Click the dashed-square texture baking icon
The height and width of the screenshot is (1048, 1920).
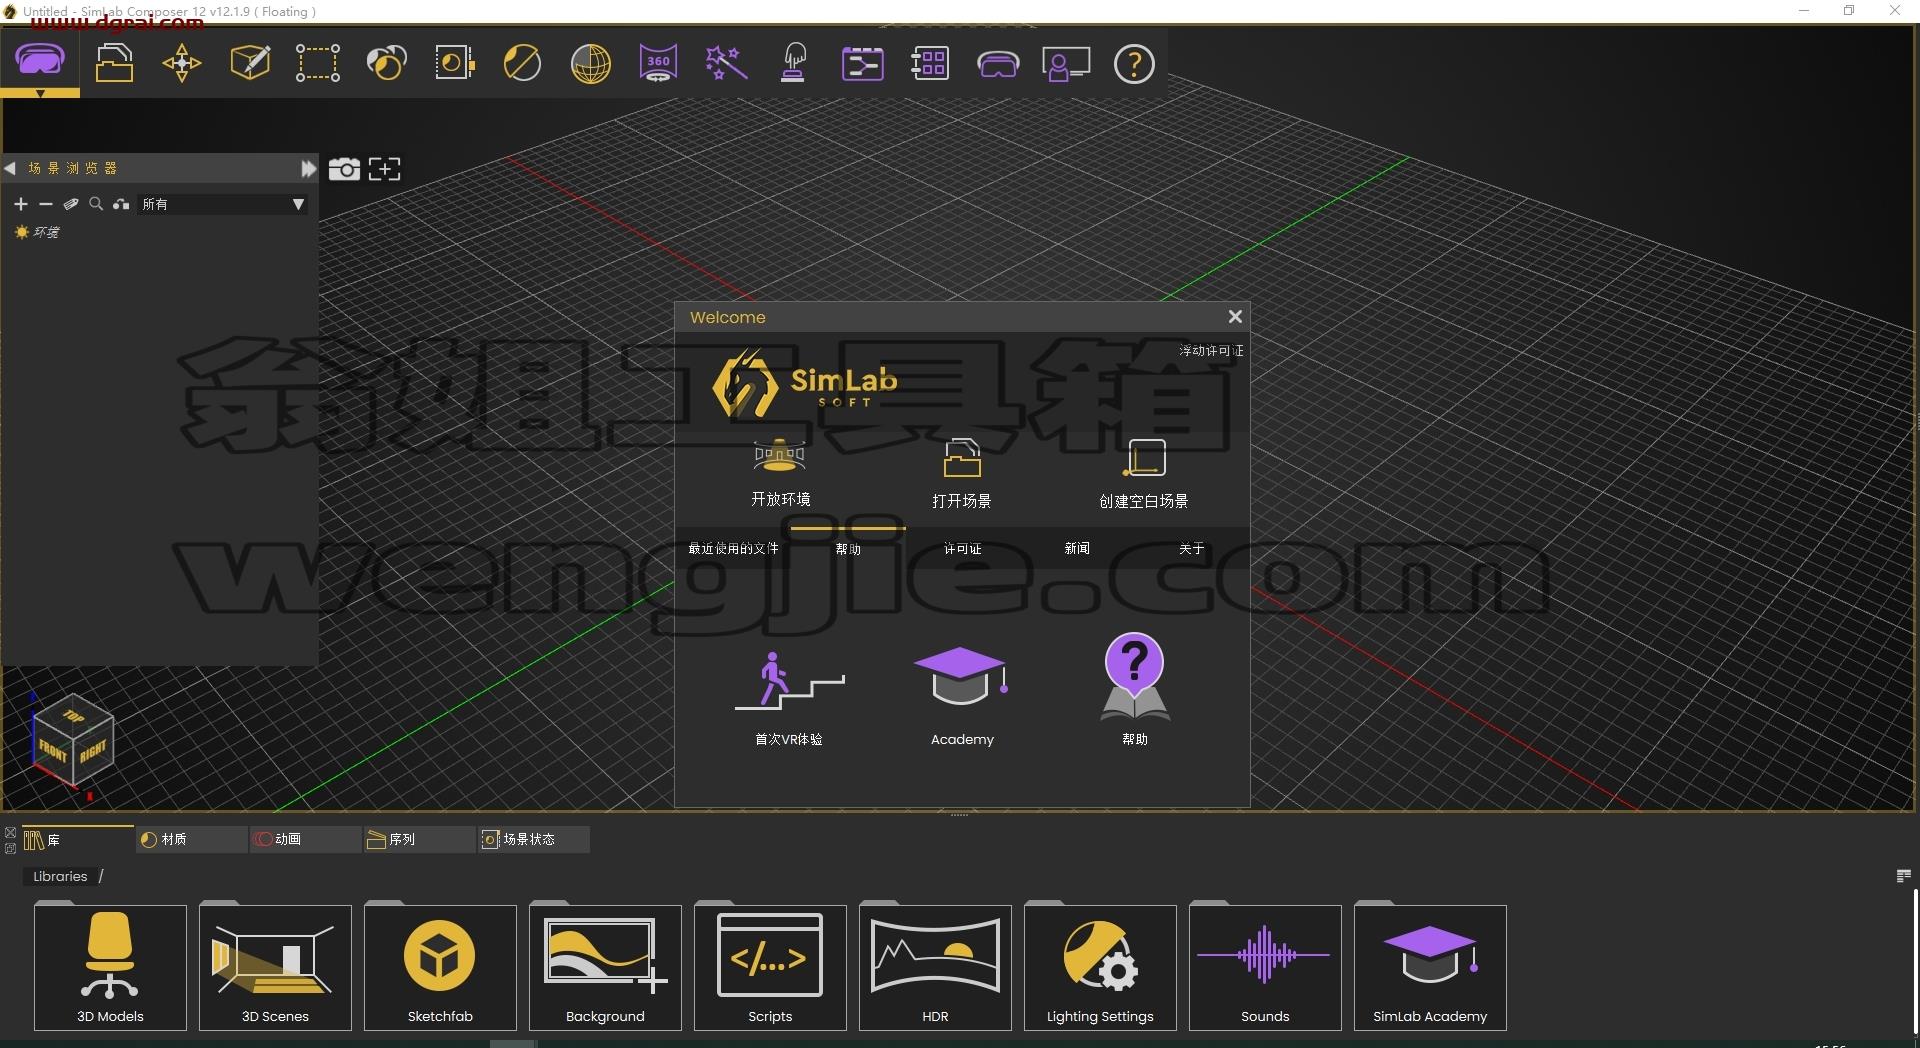pyautogui.click(x=454, y=63)
